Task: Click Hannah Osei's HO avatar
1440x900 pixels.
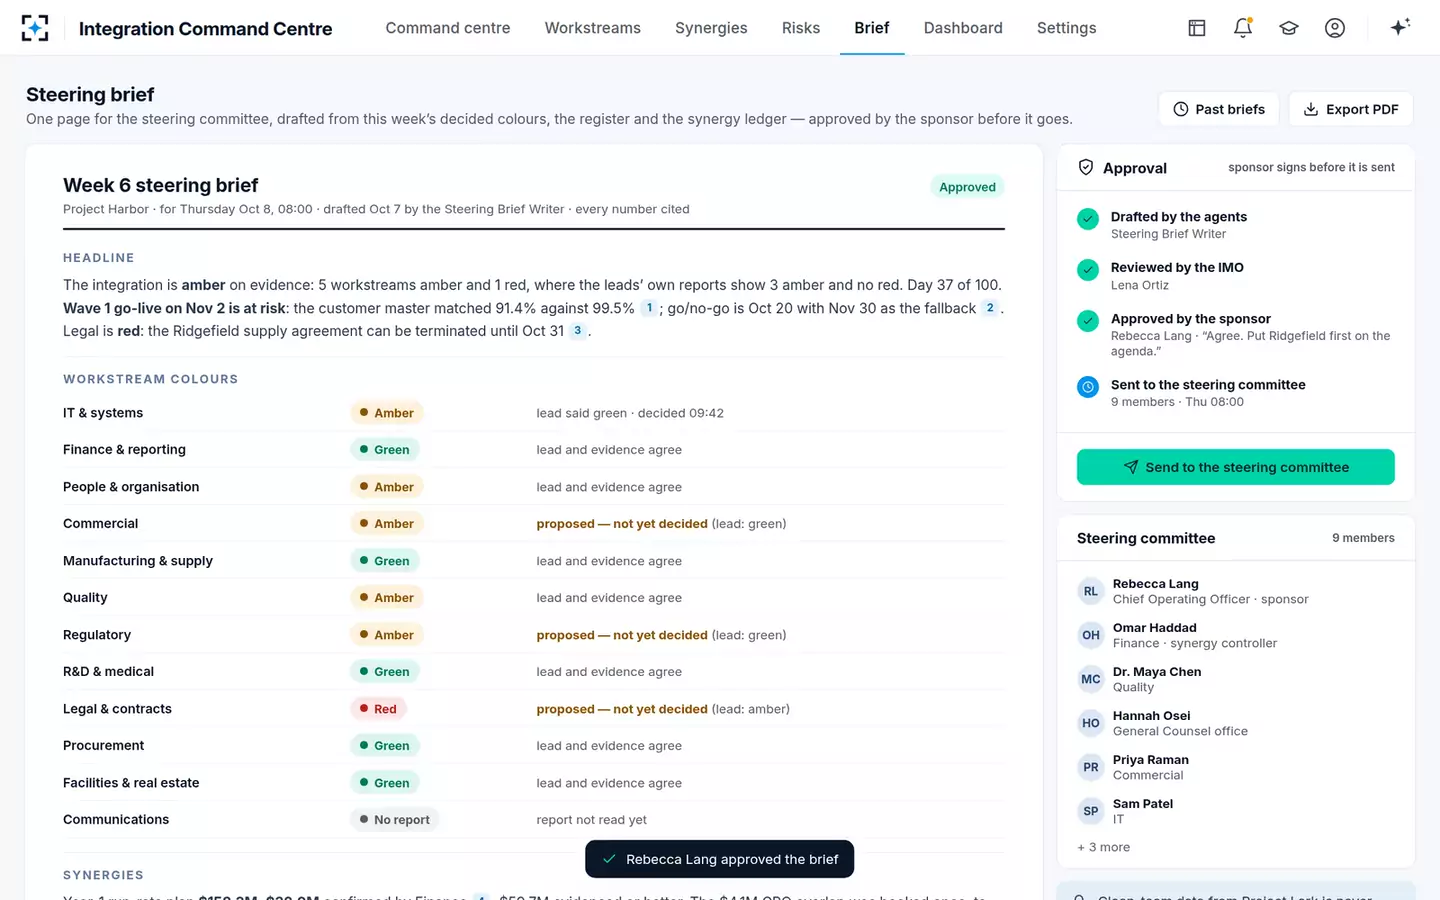Action: pos(1091,723)
